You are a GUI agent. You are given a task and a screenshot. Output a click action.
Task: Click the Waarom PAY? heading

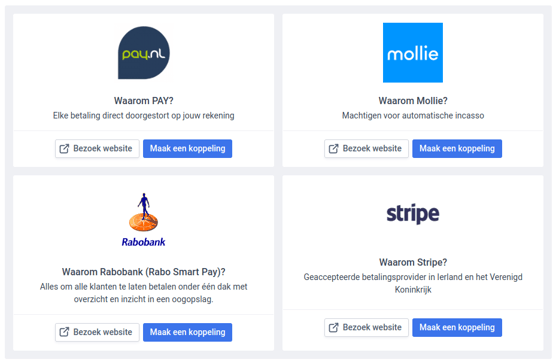point(144,101)
